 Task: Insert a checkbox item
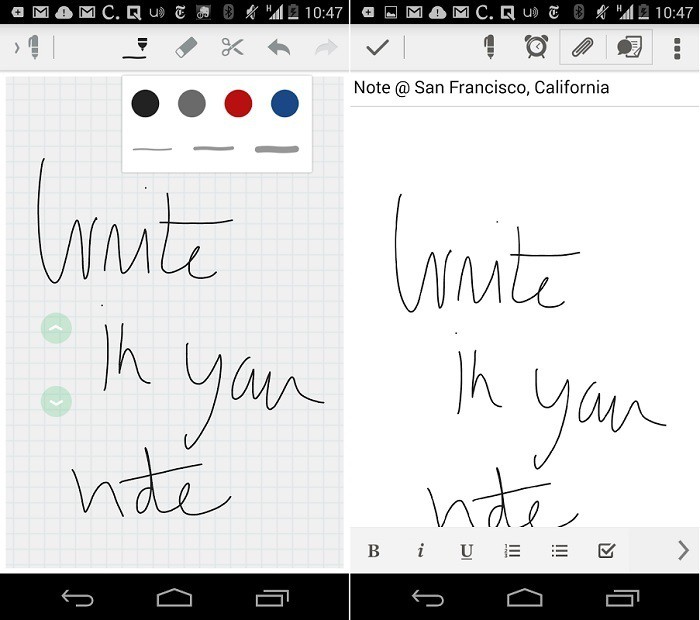click(x=606, y=551)
